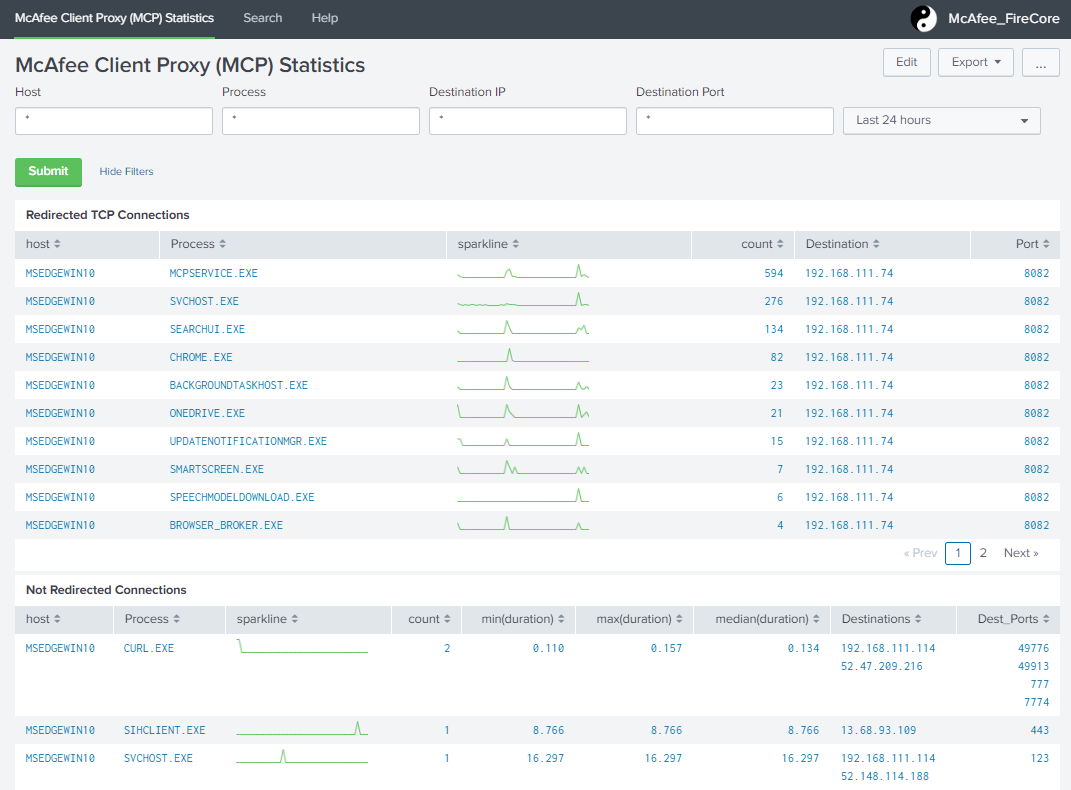Screen dimensions: 1071x790
Task: Click BROWSER_BROKER.EXE process cell
Action: [x=226, y=525]
